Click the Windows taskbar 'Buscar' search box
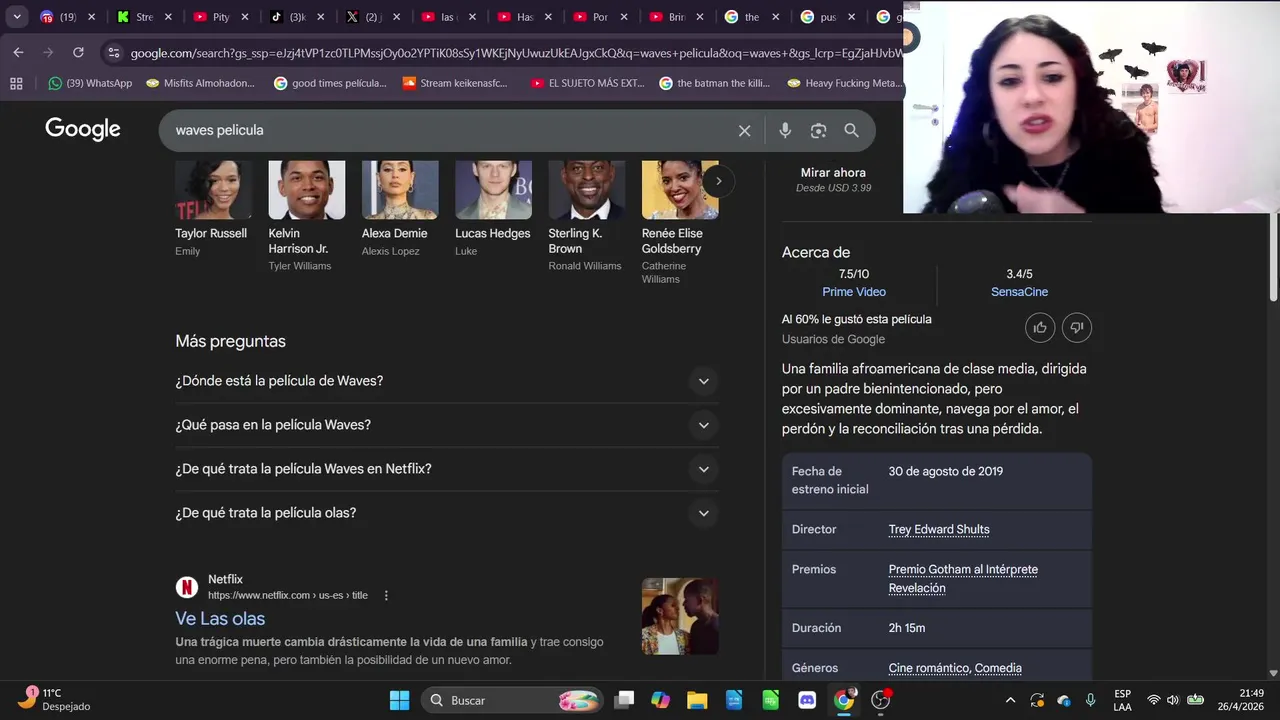This screenshot has height=720, width=1280. (x=513, y=700)
